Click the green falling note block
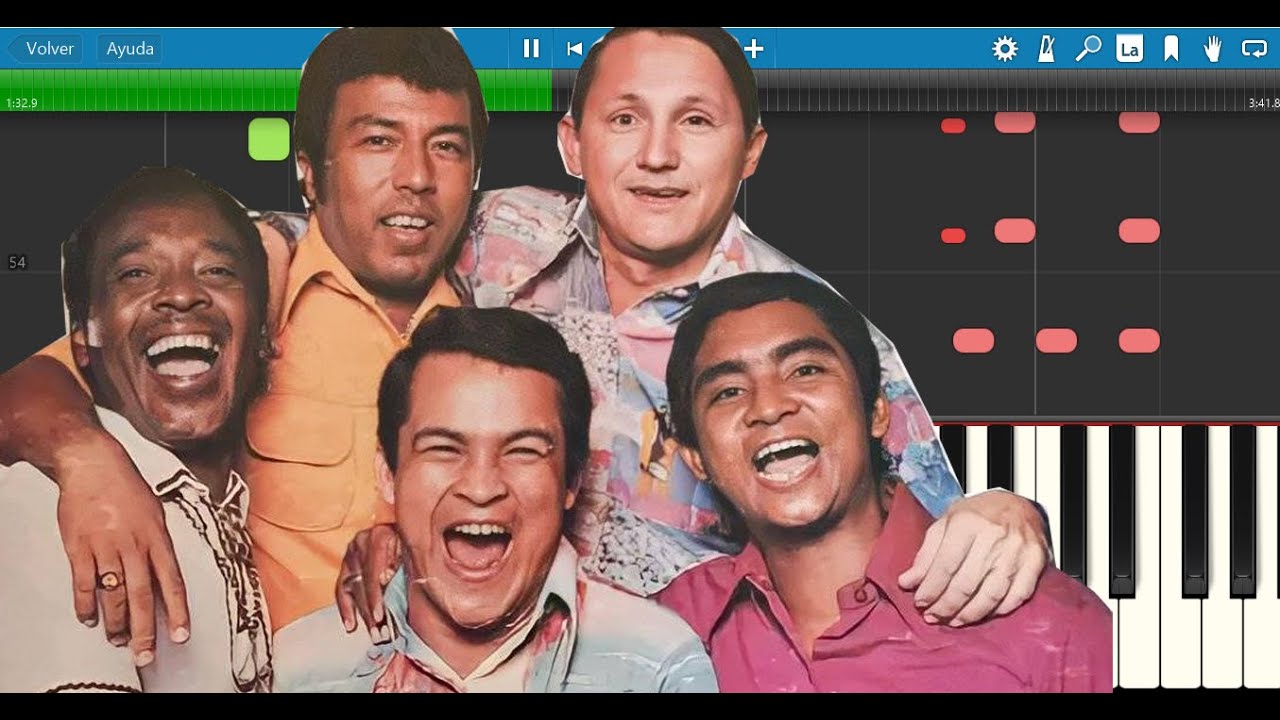This screenshot has width=1280, height=720. tap(269, 139)
